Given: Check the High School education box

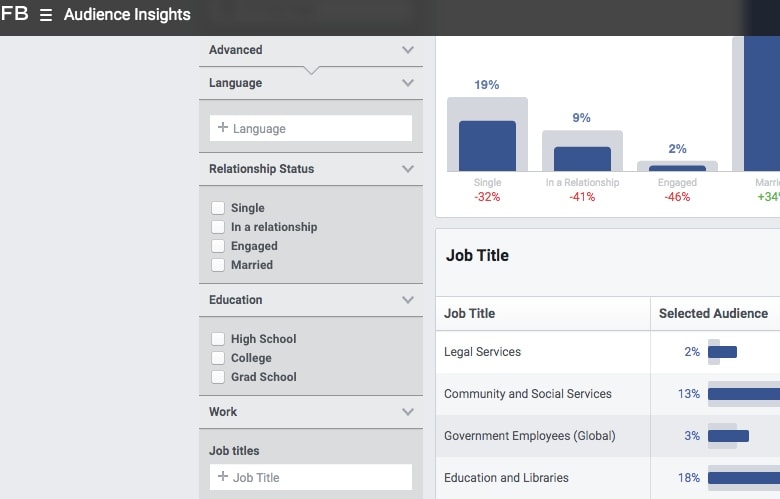Looking at the screenshot, I should 218,339.
